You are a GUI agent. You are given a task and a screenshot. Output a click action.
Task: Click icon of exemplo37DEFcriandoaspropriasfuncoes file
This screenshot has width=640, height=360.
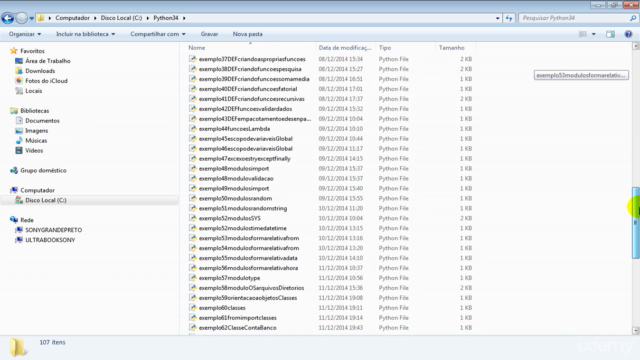[x=193, y=59]
